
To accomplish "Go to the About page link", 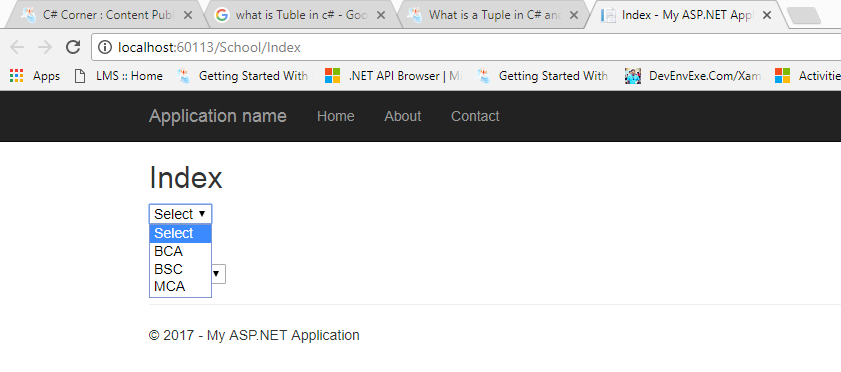I will [403, 116].
